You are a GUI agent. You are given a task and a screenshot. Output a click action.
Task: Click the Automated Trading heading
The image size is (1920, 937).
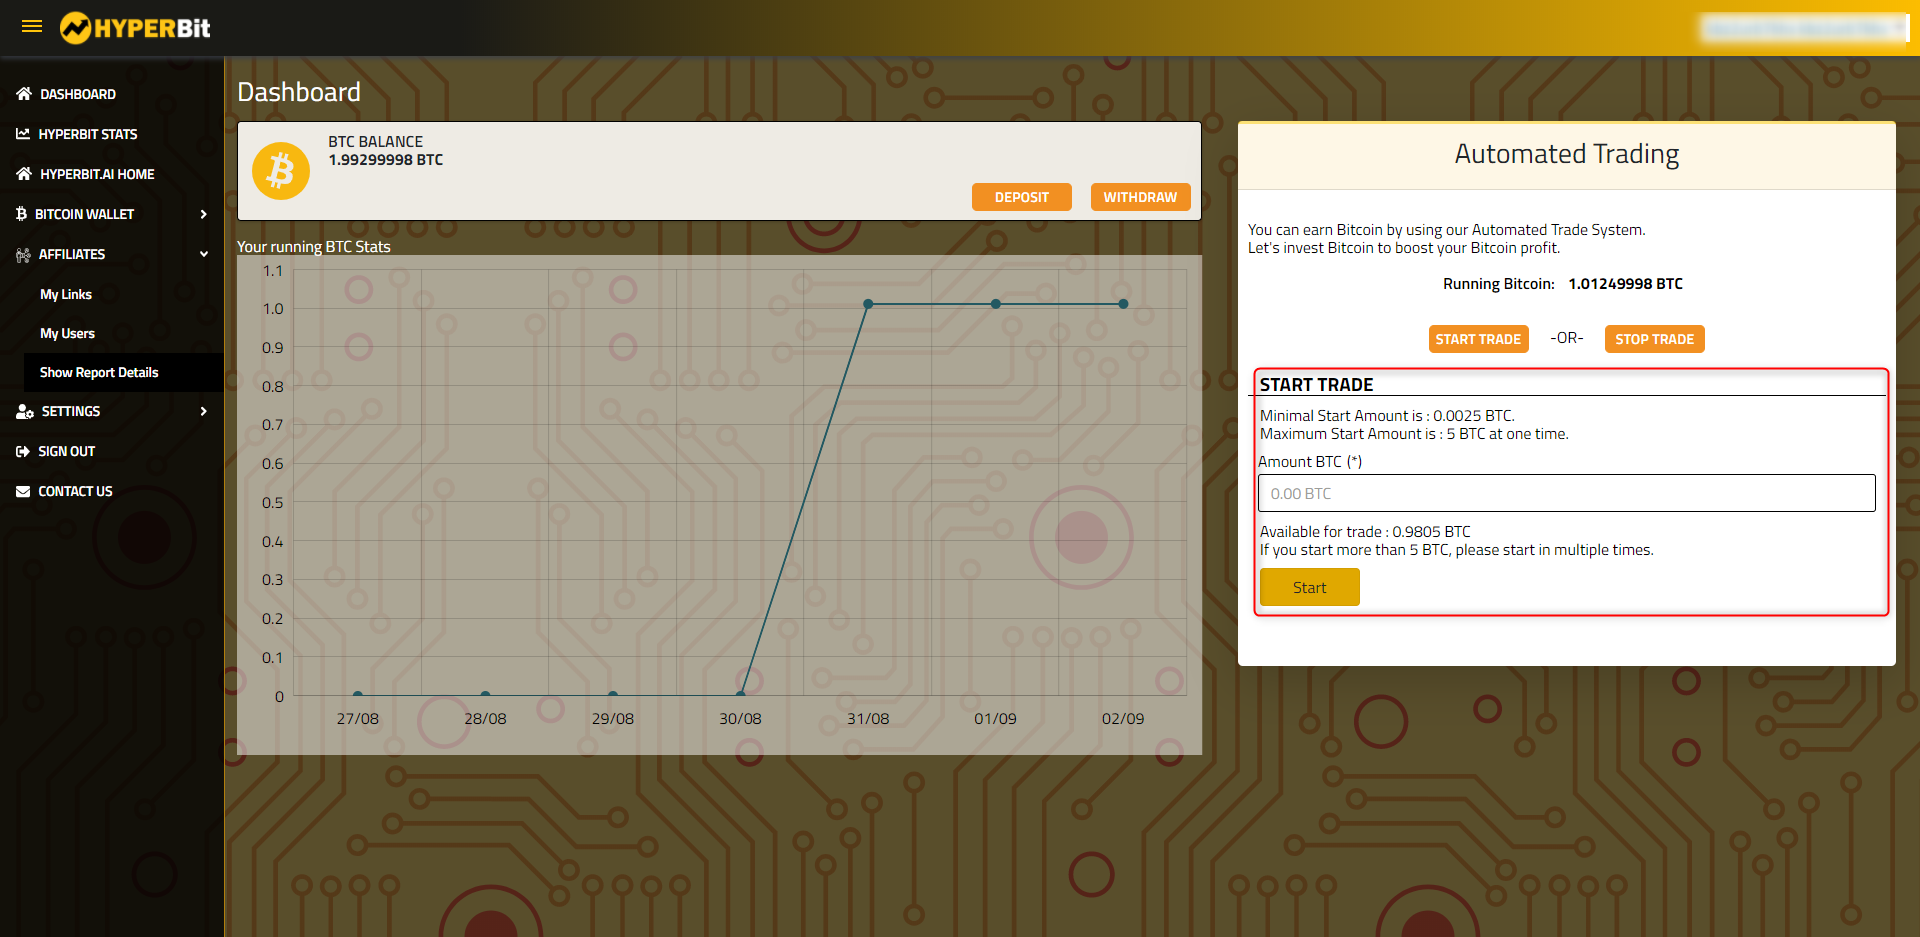[1566, 154]
